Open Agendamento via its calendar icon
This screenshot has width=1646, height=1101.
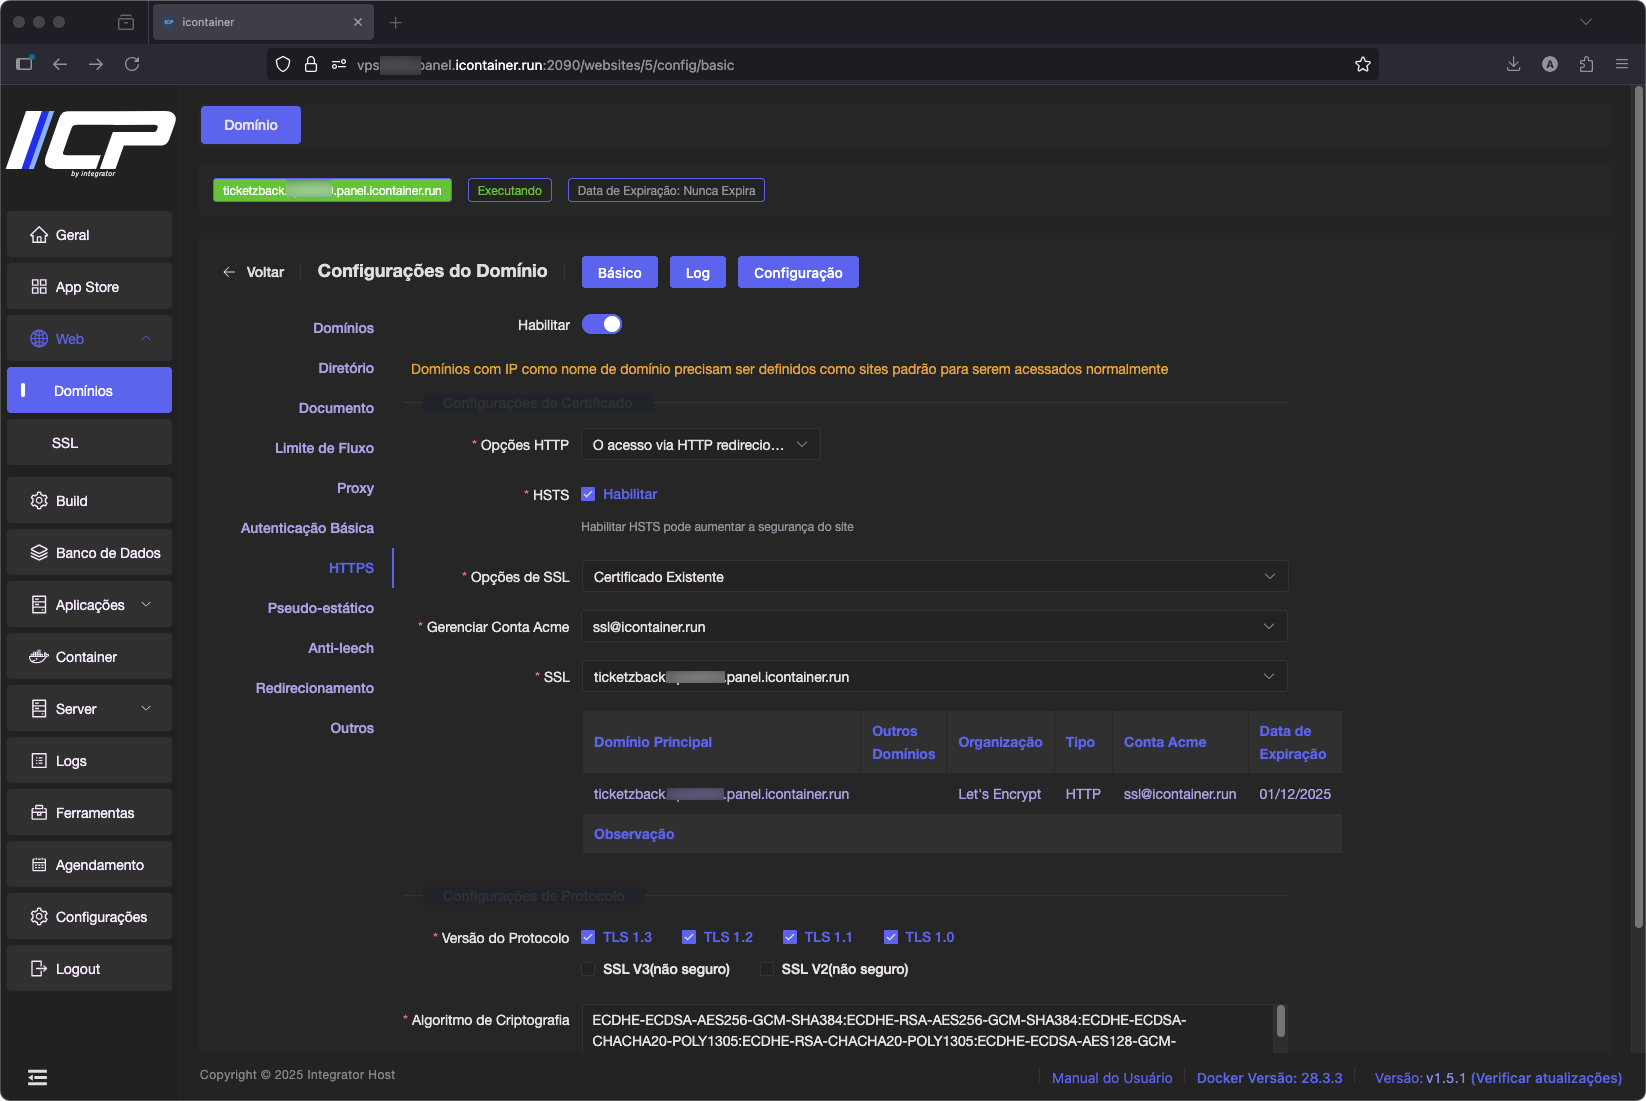click(x=39, y=865)
